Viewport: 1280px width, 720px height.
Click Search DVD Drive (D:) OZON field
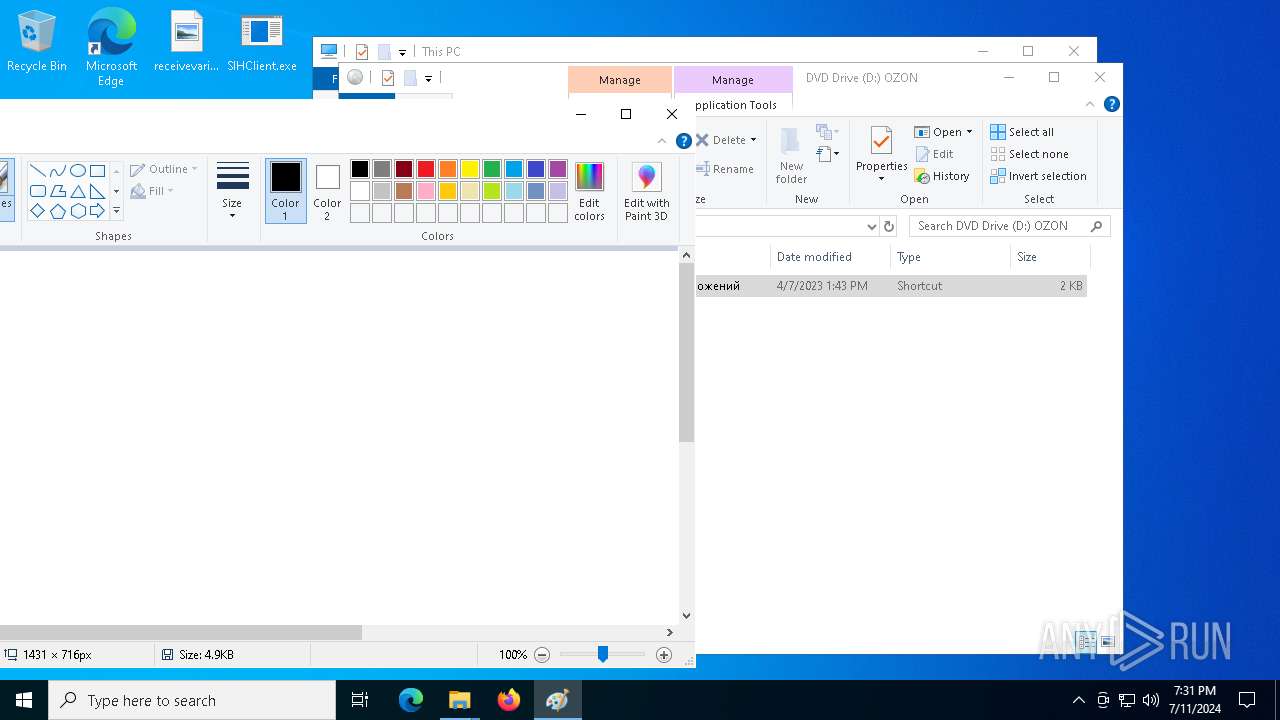[x=1009, y=226]
